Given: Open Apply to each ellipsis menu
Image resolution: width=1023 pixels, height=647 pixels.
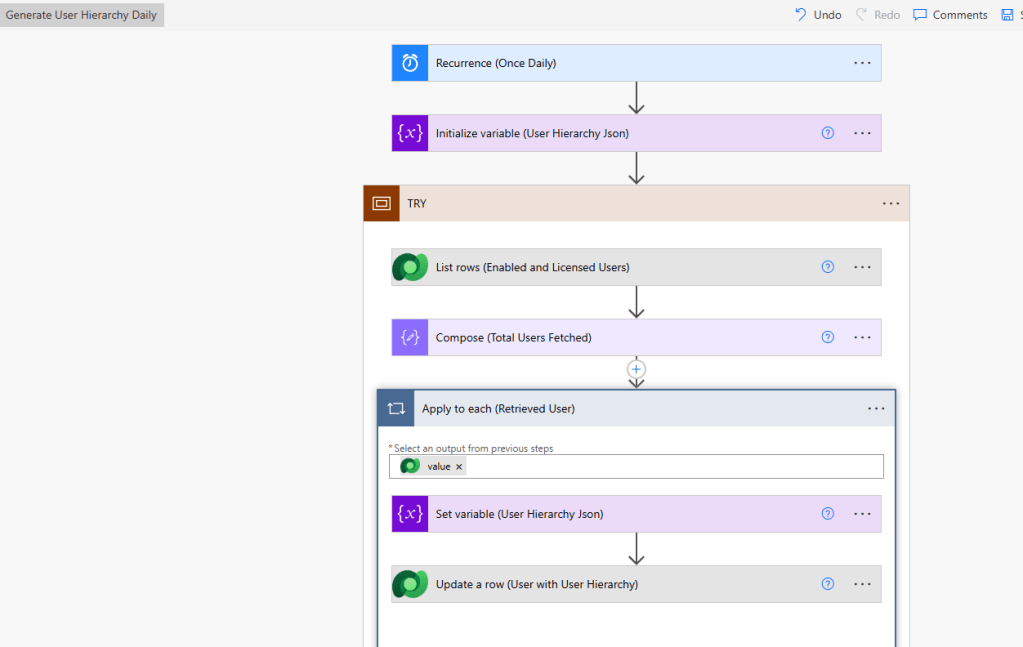Looking at the screenshot, I should pos(876,409).
